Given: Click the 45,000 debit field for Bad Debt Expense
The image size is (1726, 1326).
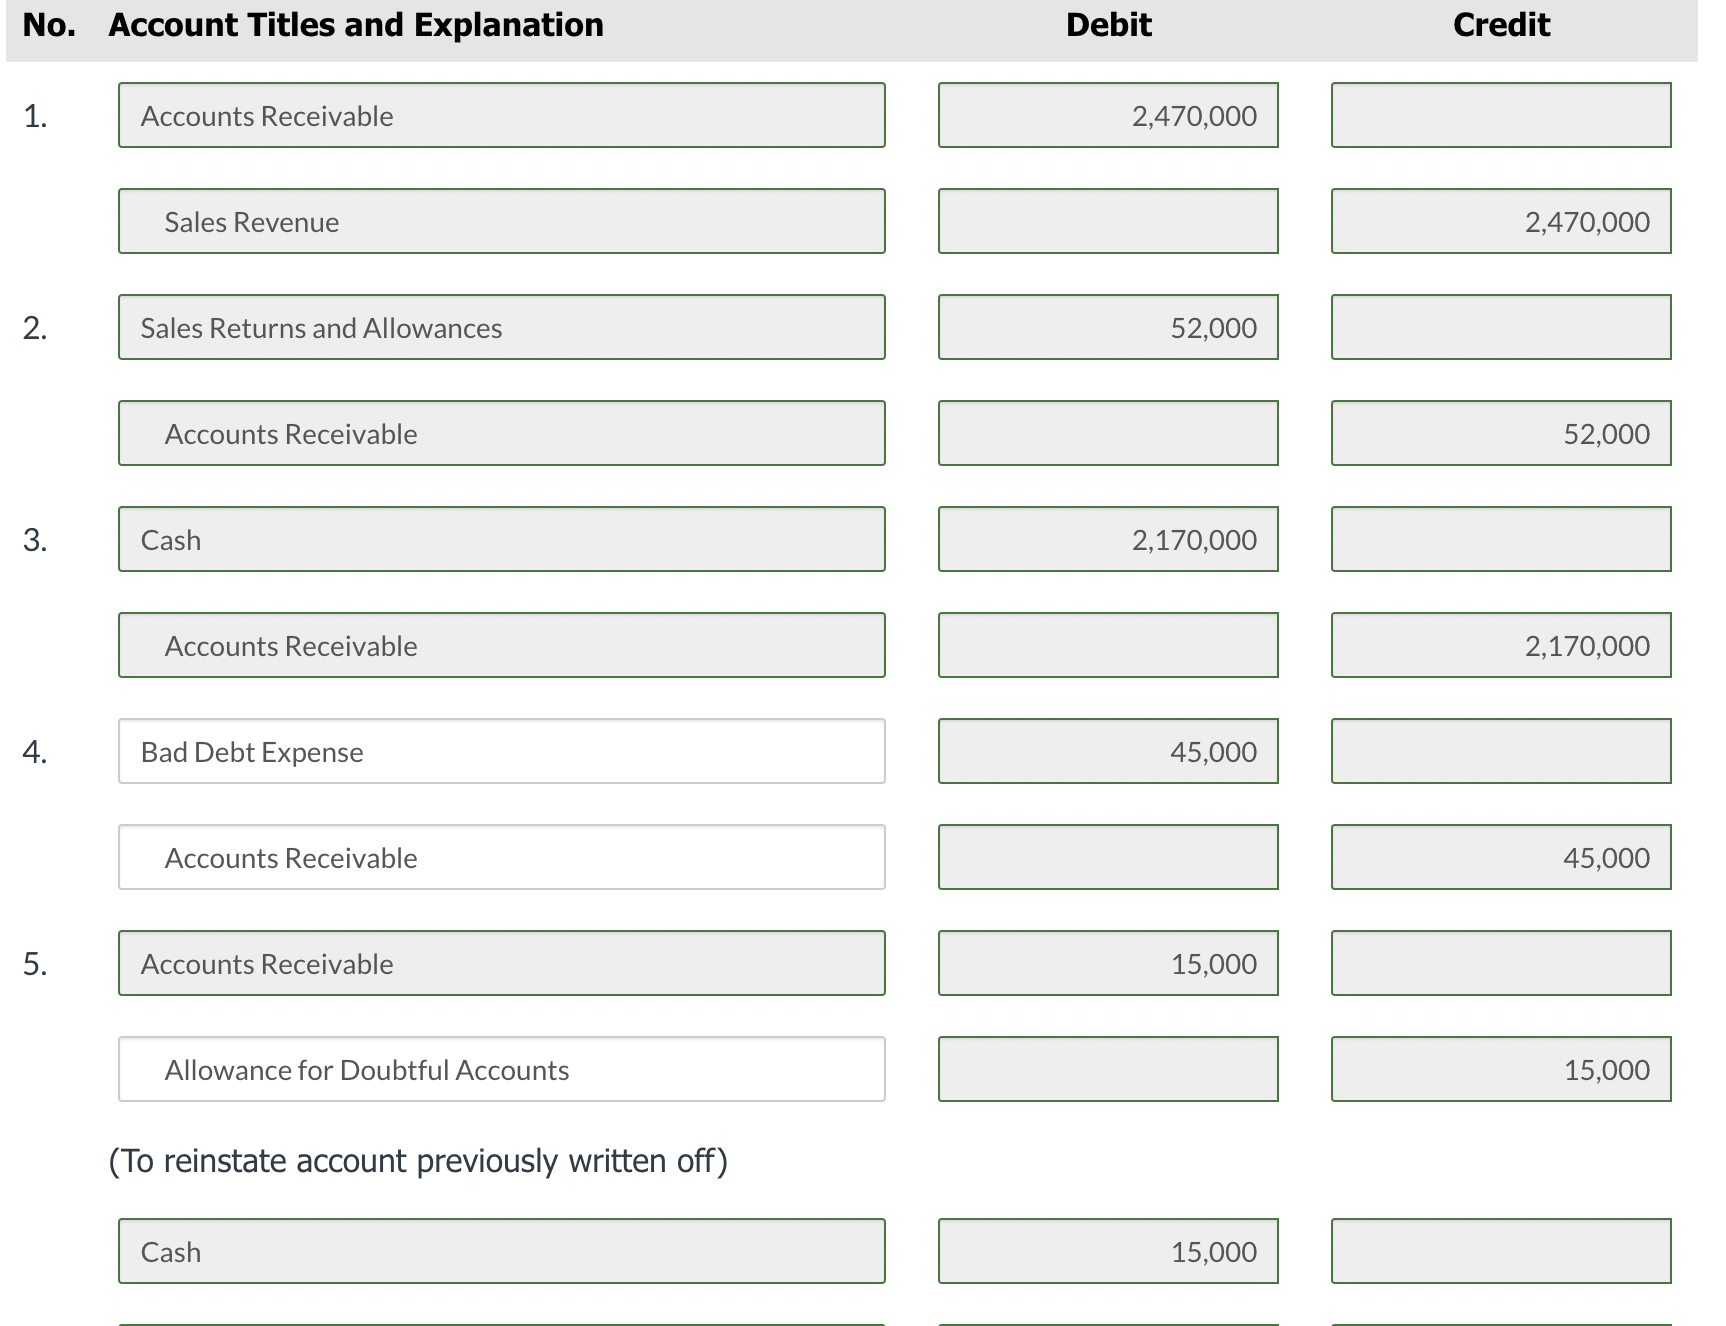Looking at the screenshot, I should (1108, 751).
